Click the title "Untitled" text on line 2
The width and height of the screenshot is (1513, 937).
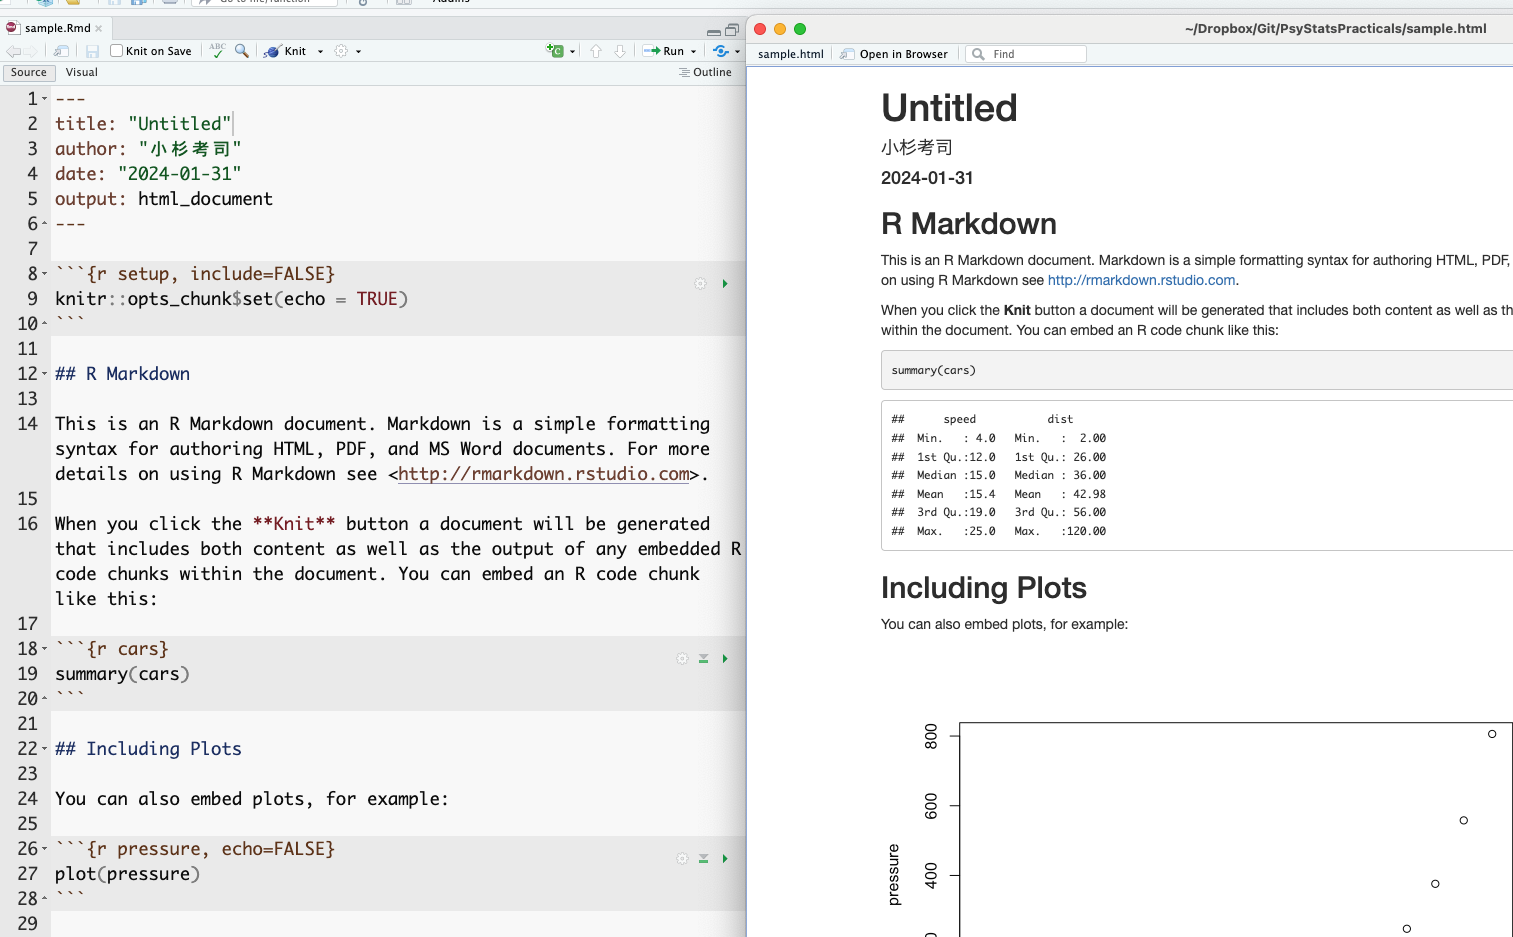(x=179, y=124)
